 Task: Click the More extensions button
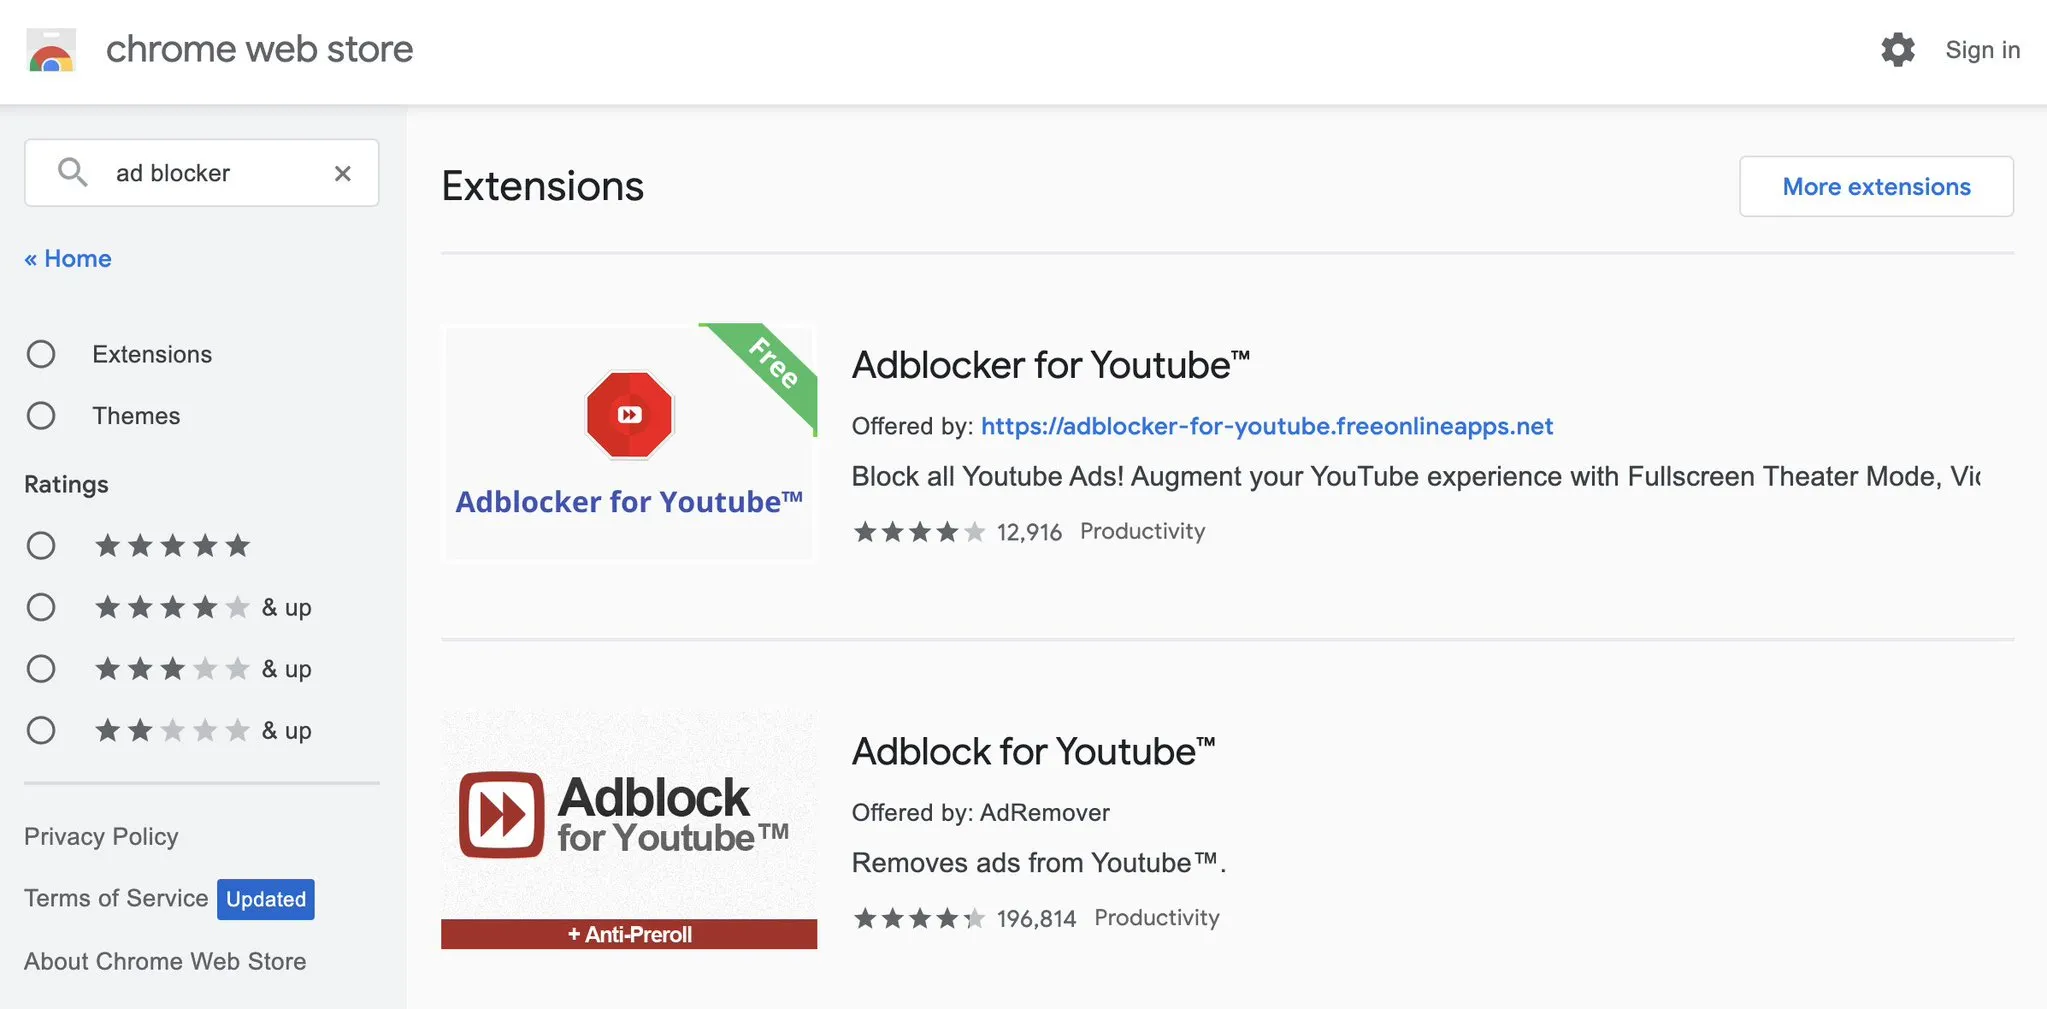(1876, 187)
